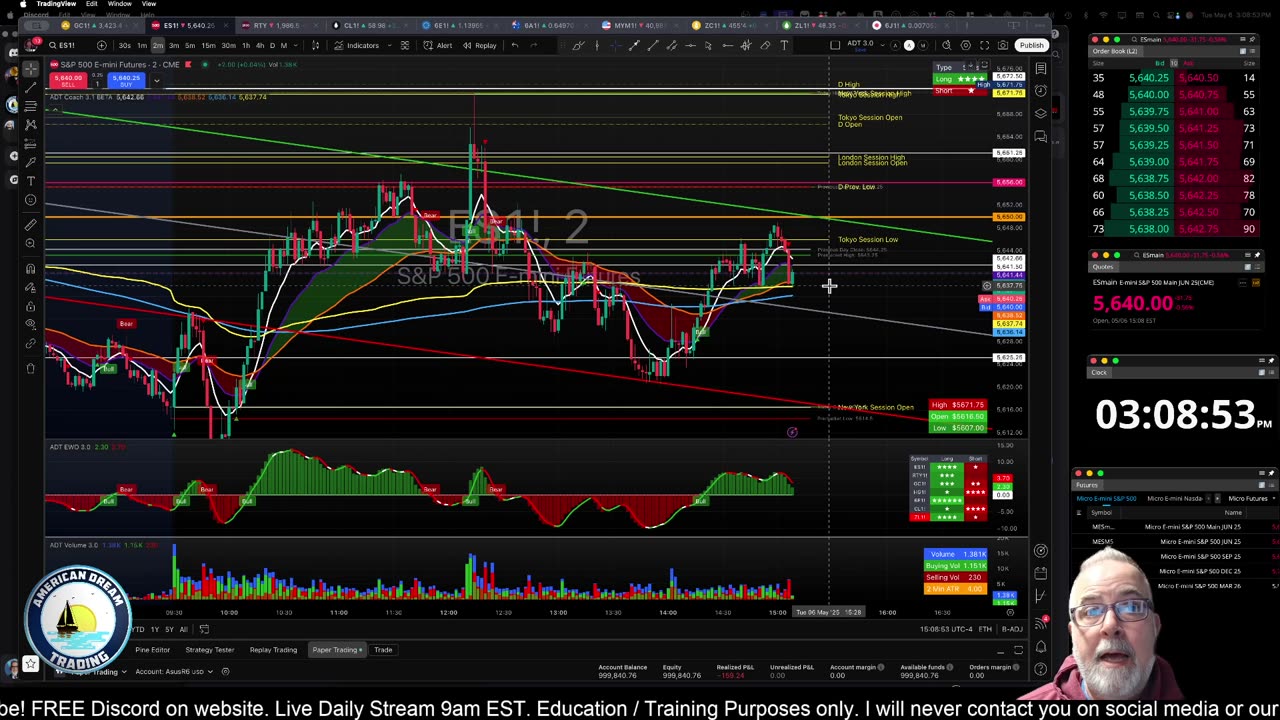Toggle ETH extended trading hours session
This screenshot has height=720, width=1280.
(x=985, y=629)
